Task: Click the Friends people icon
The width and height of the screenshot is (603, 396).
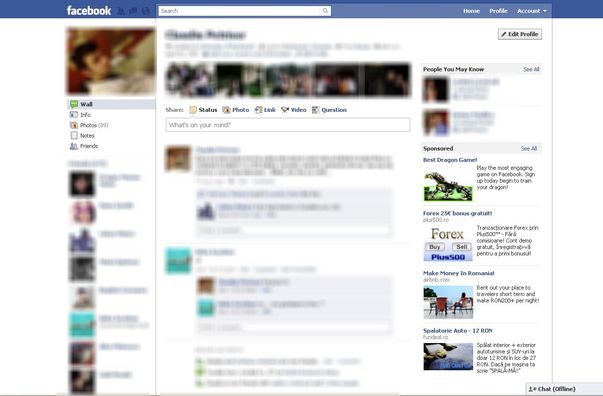Action: click(x=74, y=146)
